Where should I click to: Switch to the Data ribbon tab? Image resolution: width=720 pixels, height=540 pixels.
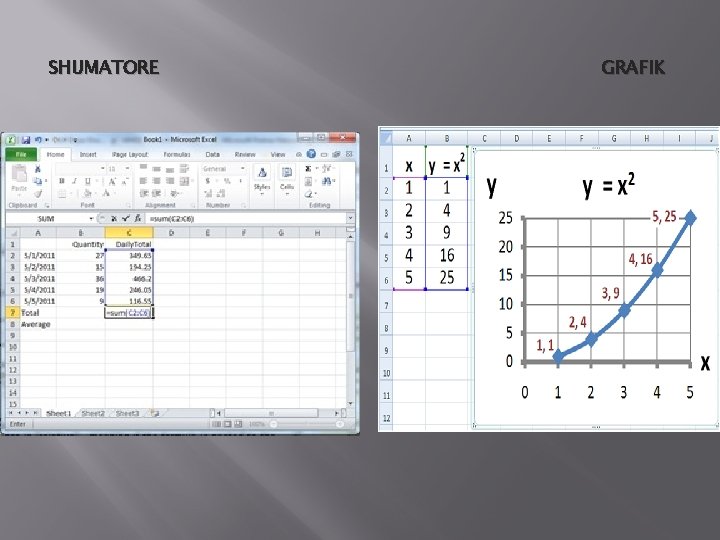(x=212, y=155)
